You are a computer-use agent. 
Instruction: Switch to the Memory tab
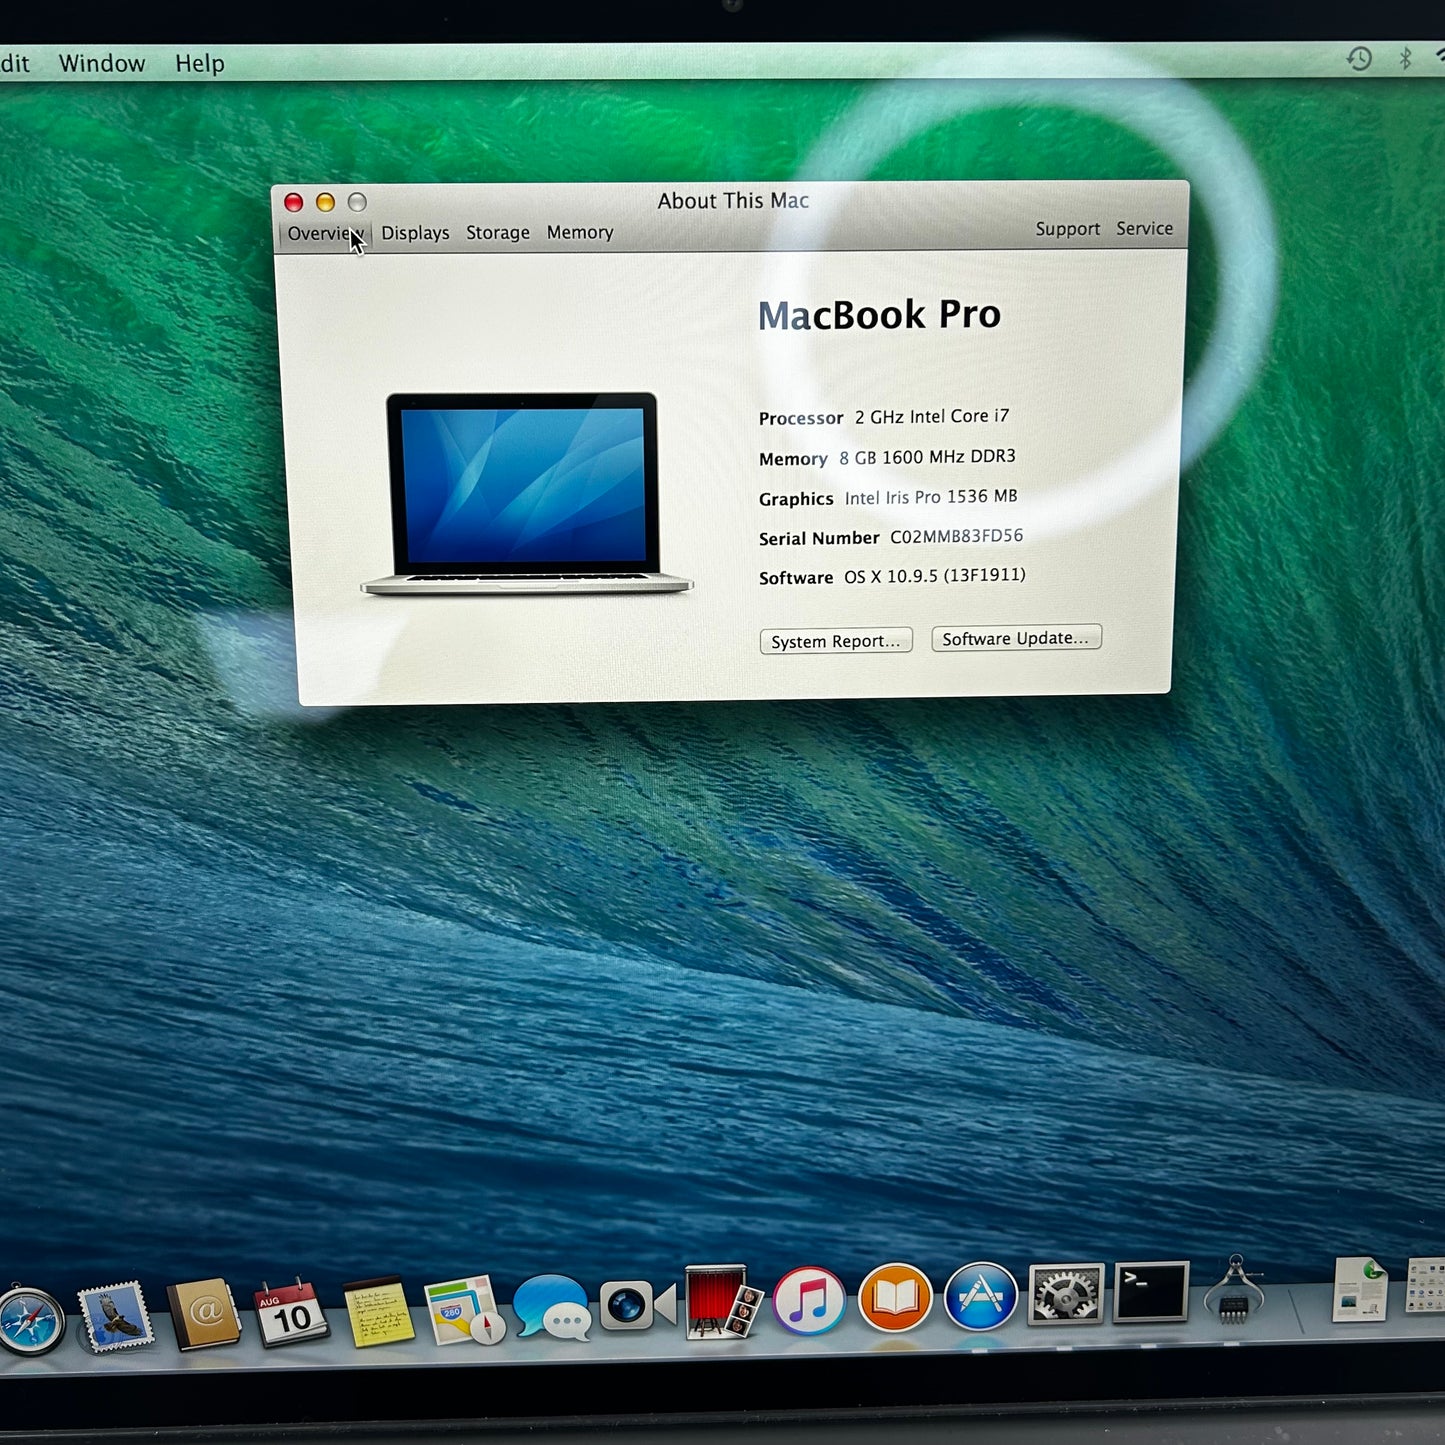580,232
